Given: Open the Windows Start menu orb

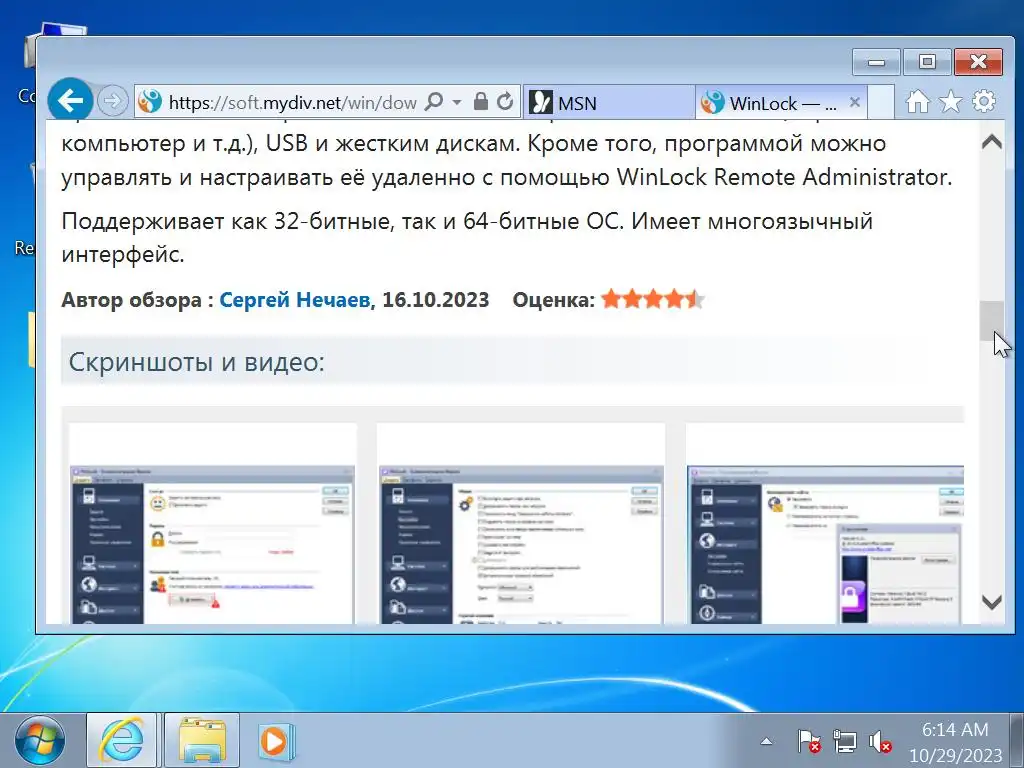Looking at the screenshot, I should coord(40,741).
